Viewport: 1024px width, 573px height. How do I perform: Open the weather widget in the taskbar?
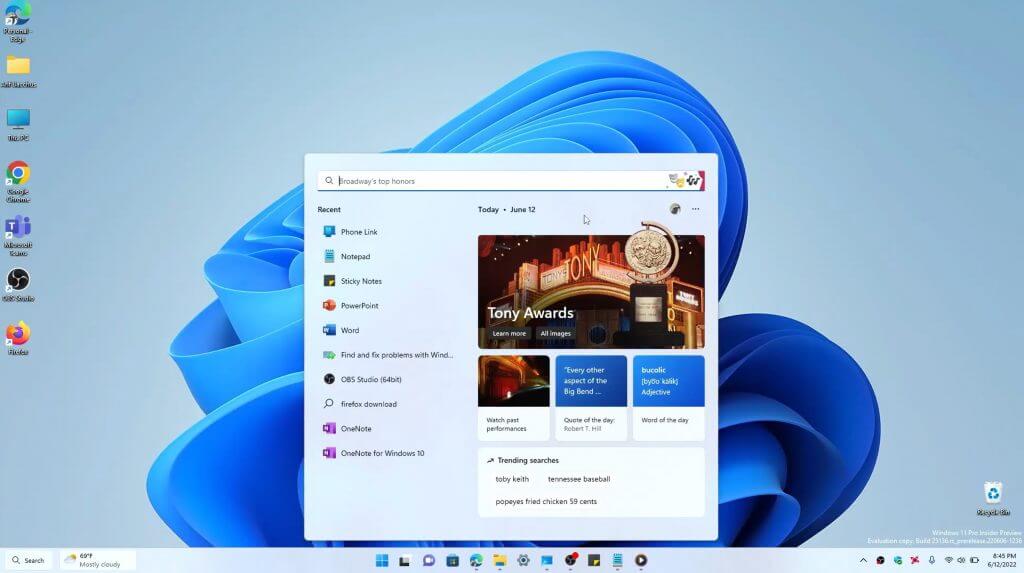click(x=98, y=560)
